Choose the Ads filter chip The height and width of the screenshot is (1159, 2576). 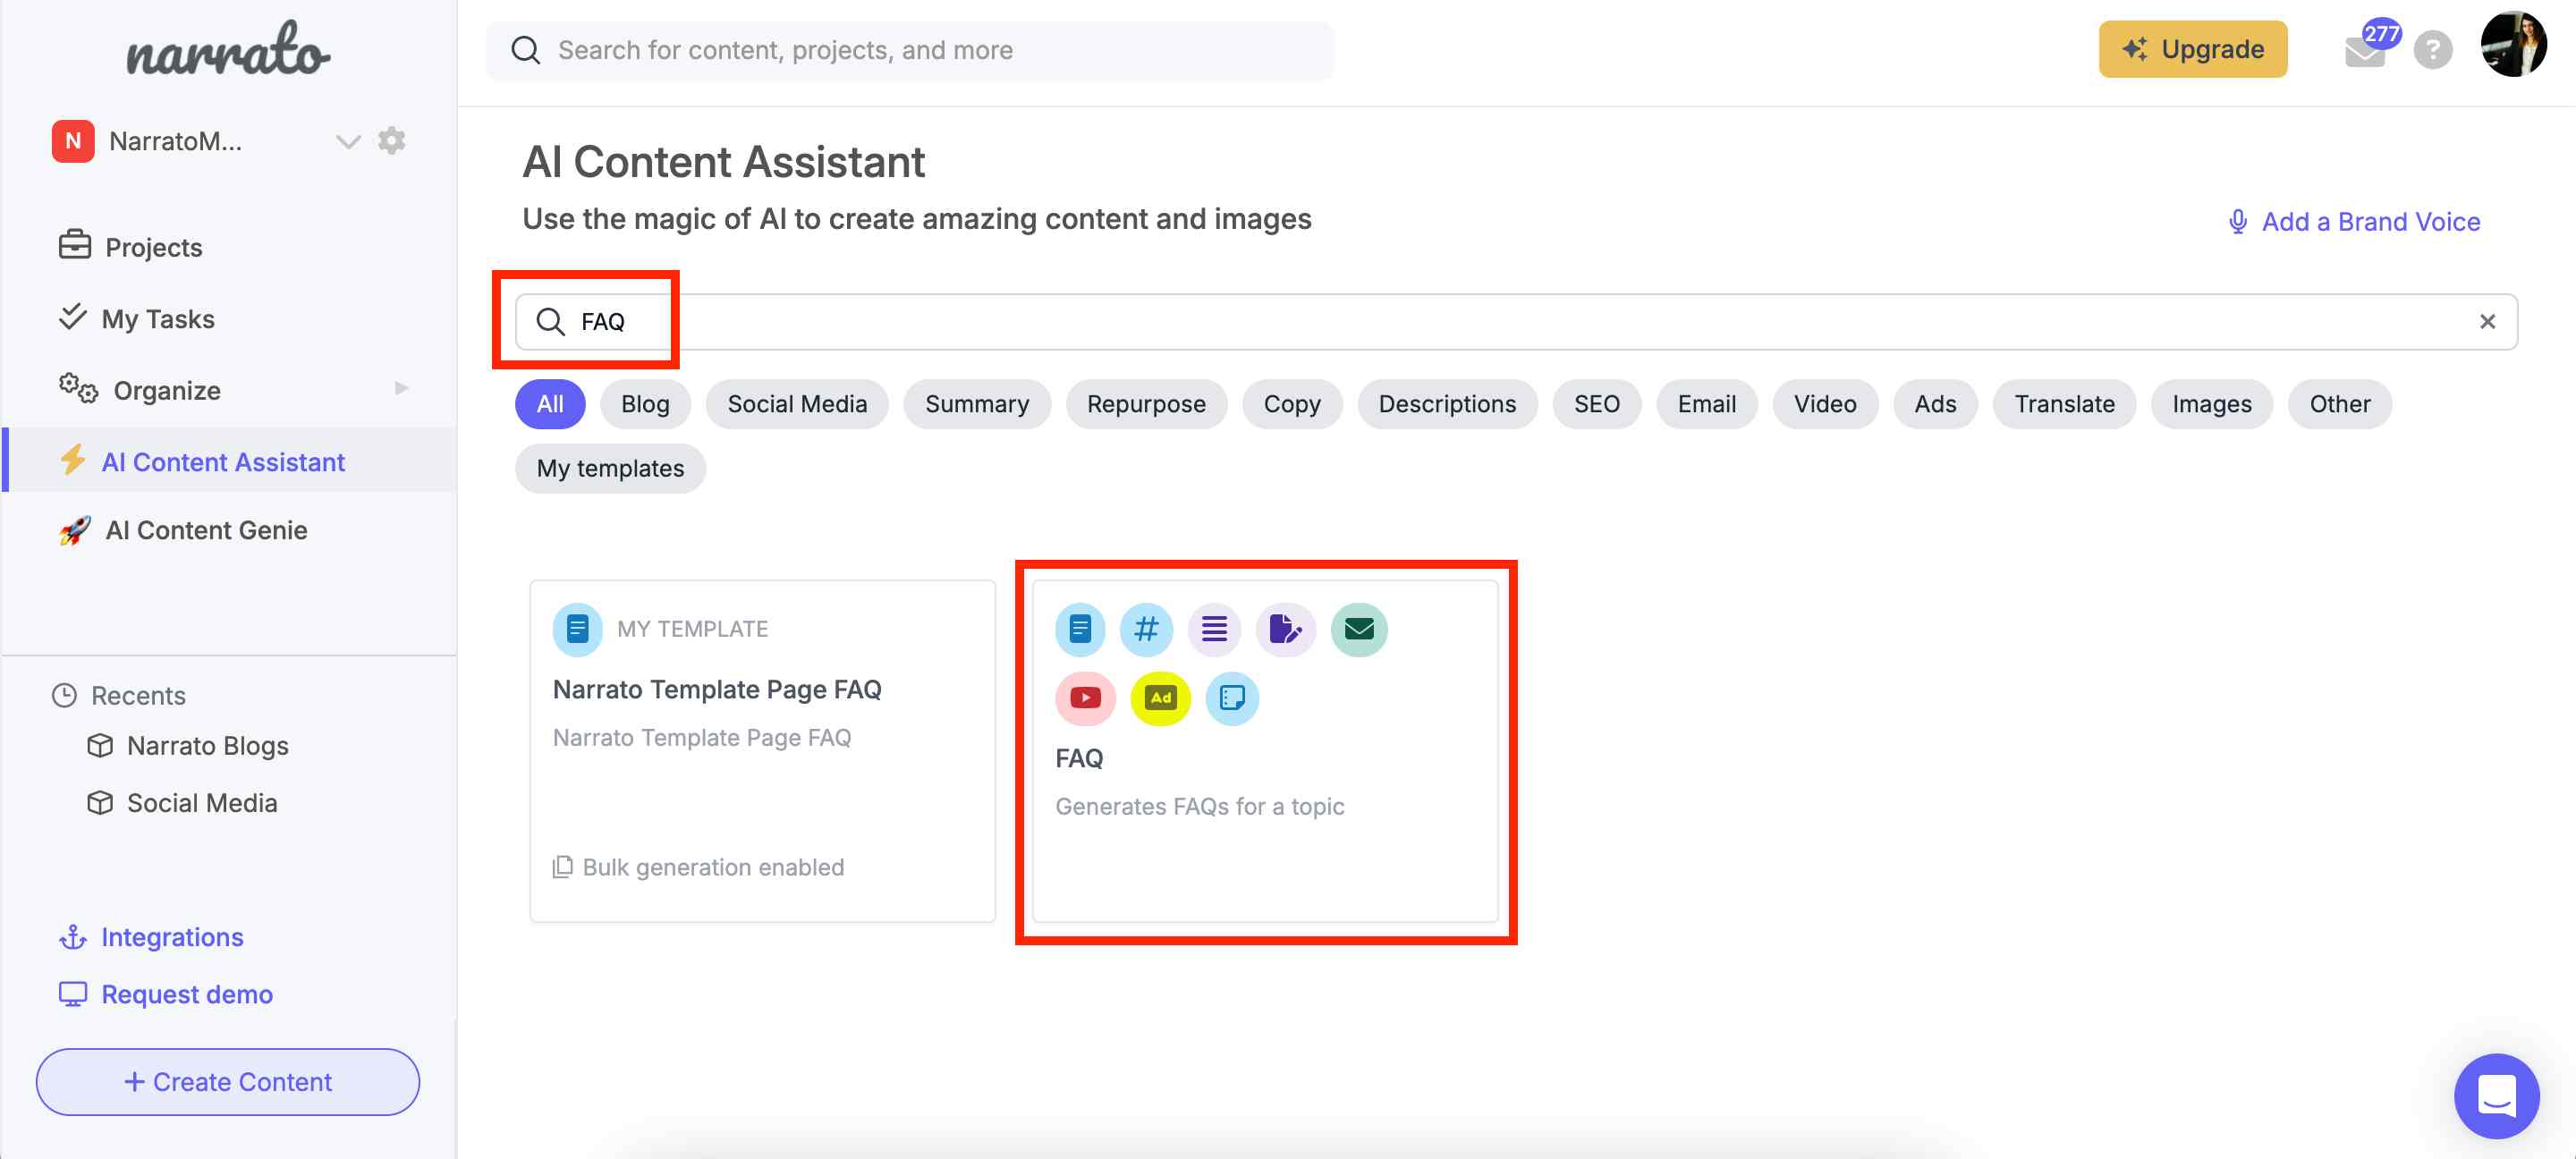(1935, 404)
